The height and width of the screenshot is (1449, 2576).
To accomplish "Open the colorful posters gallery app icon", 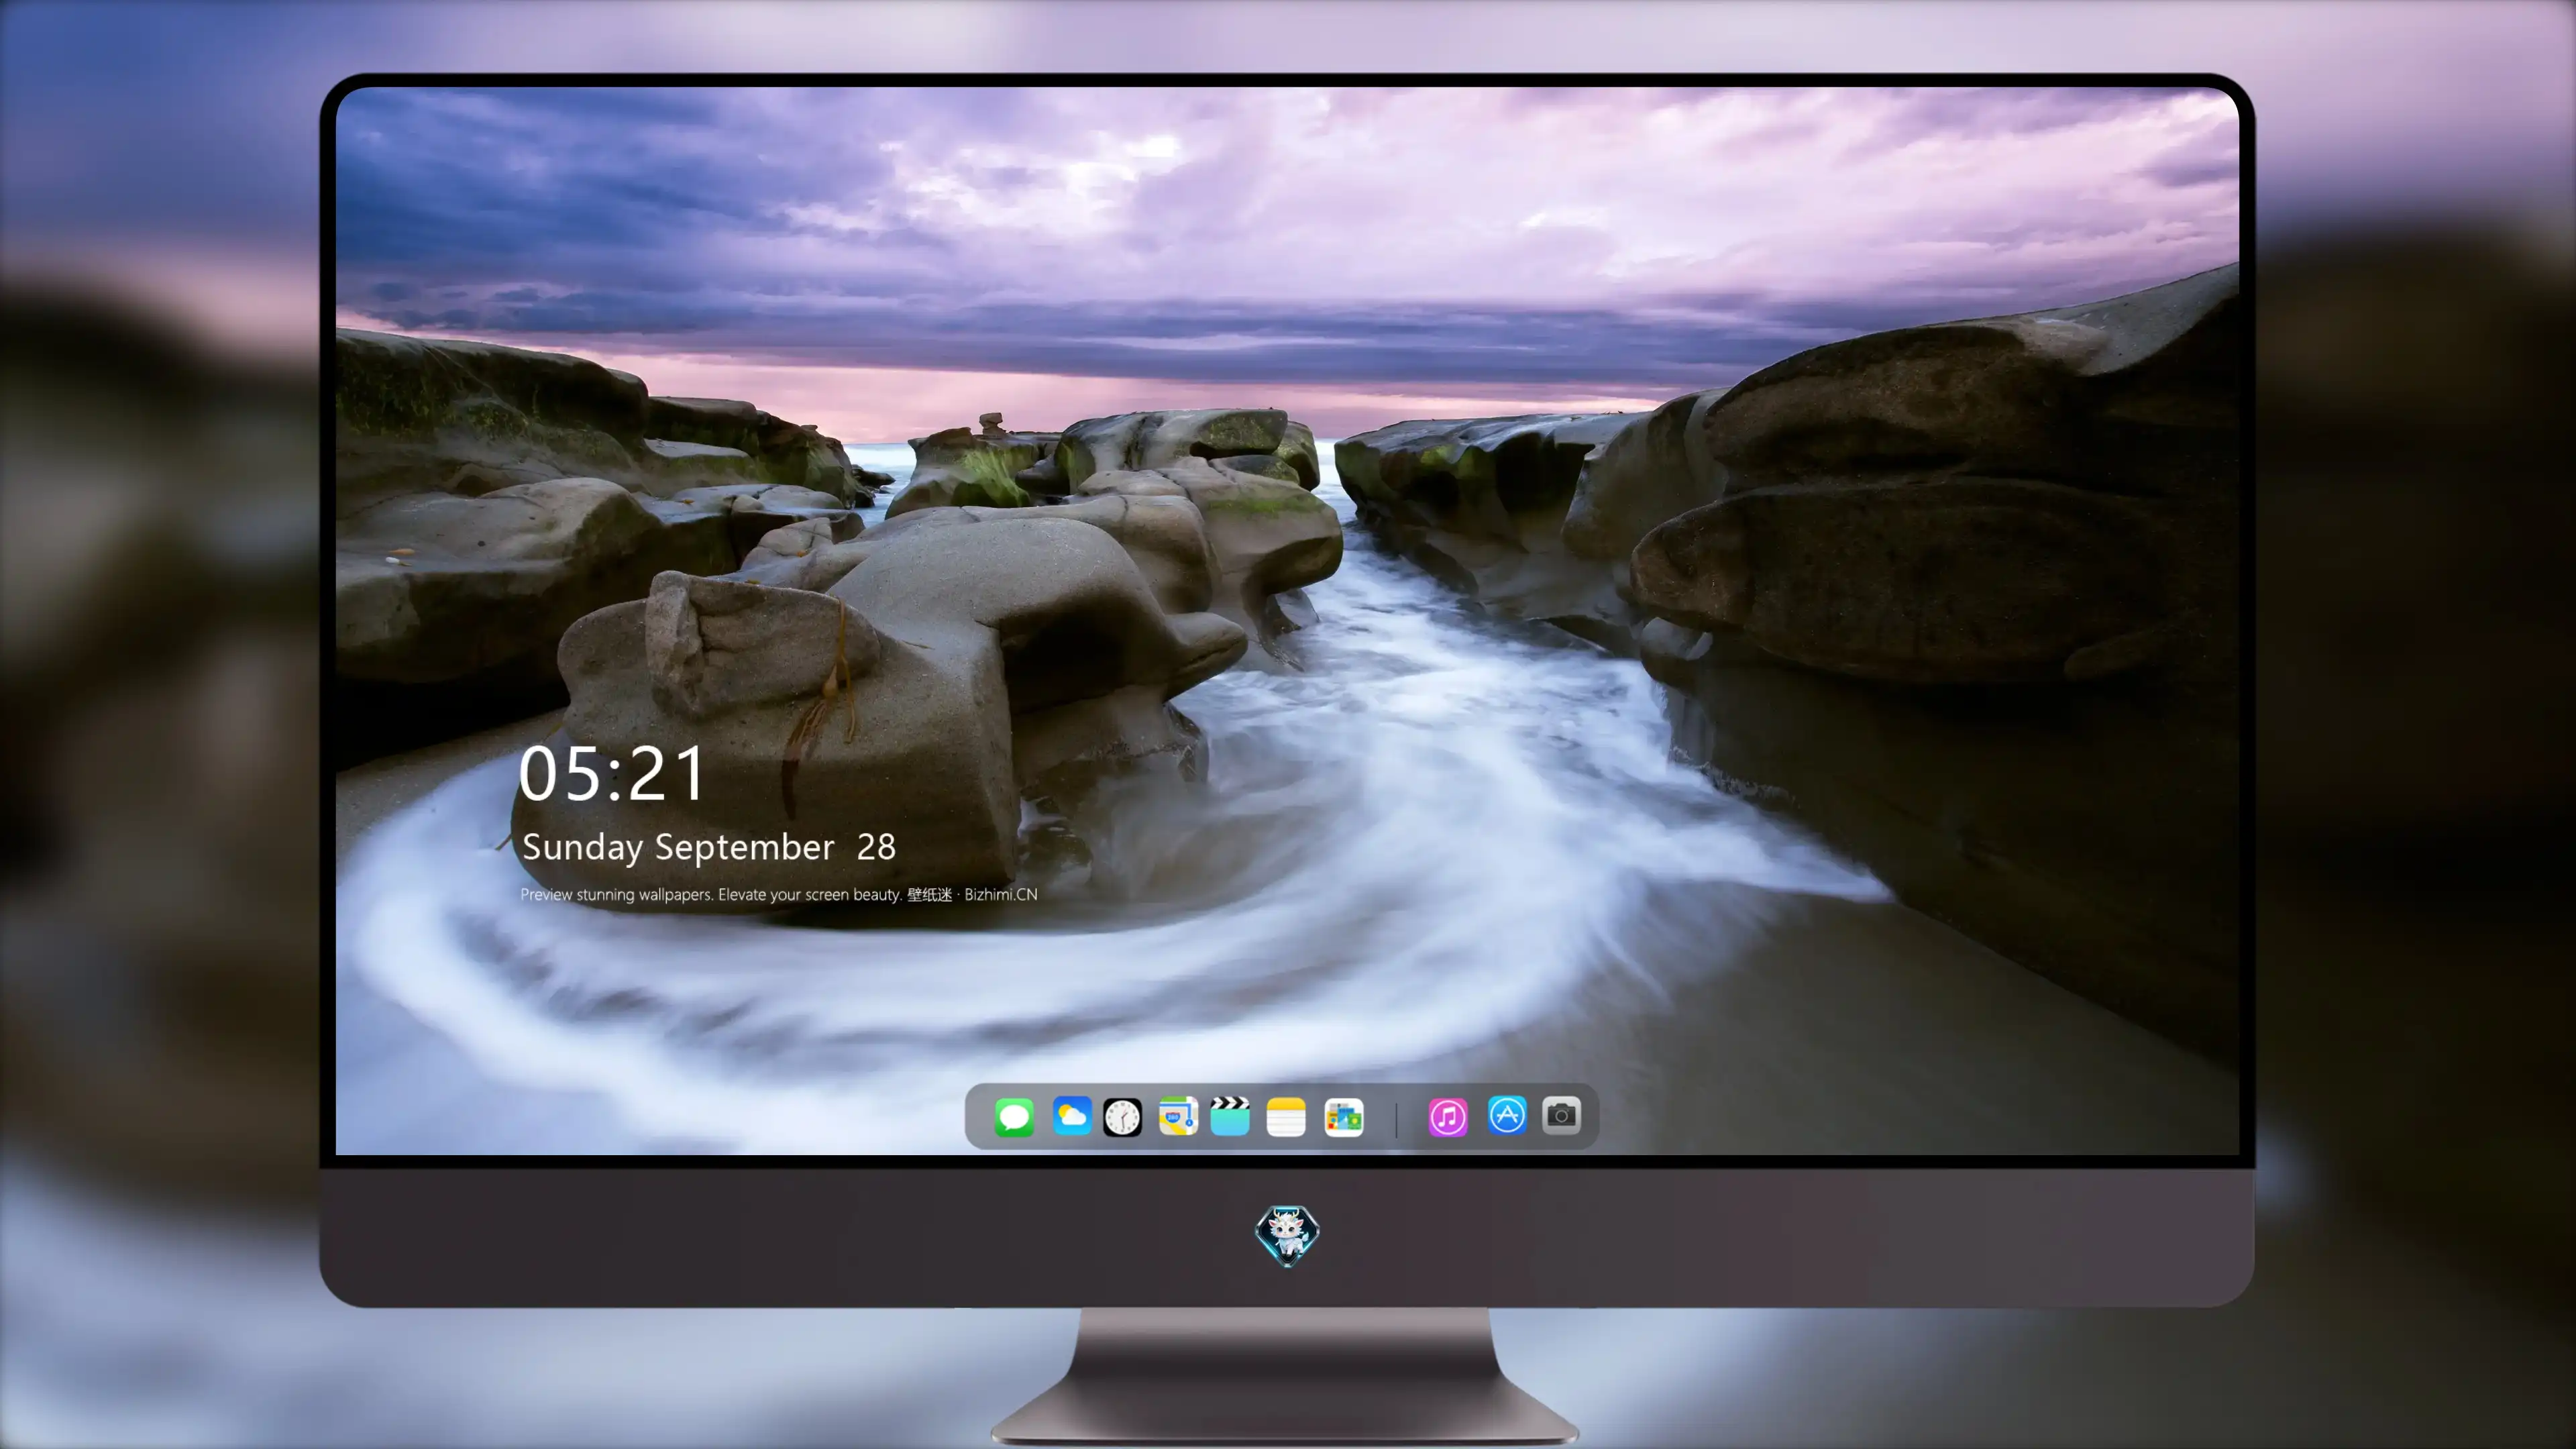I will point(1343,1117).
